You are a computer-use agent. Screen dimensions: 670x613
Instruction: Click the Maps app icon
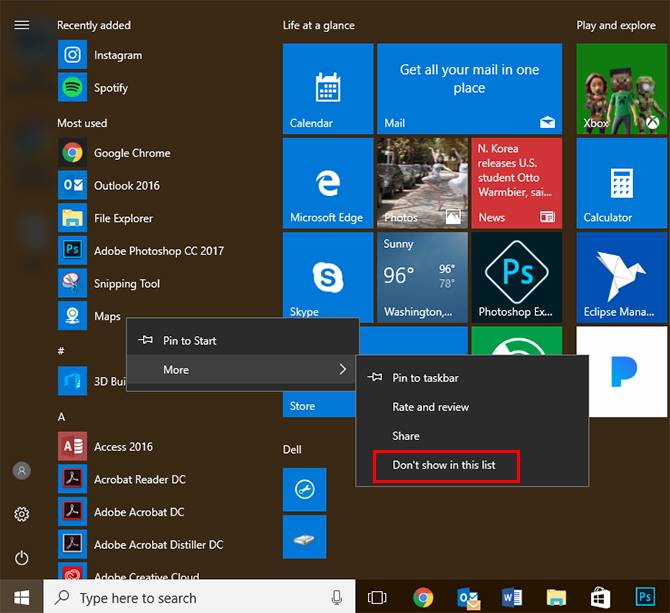point(72,316)
